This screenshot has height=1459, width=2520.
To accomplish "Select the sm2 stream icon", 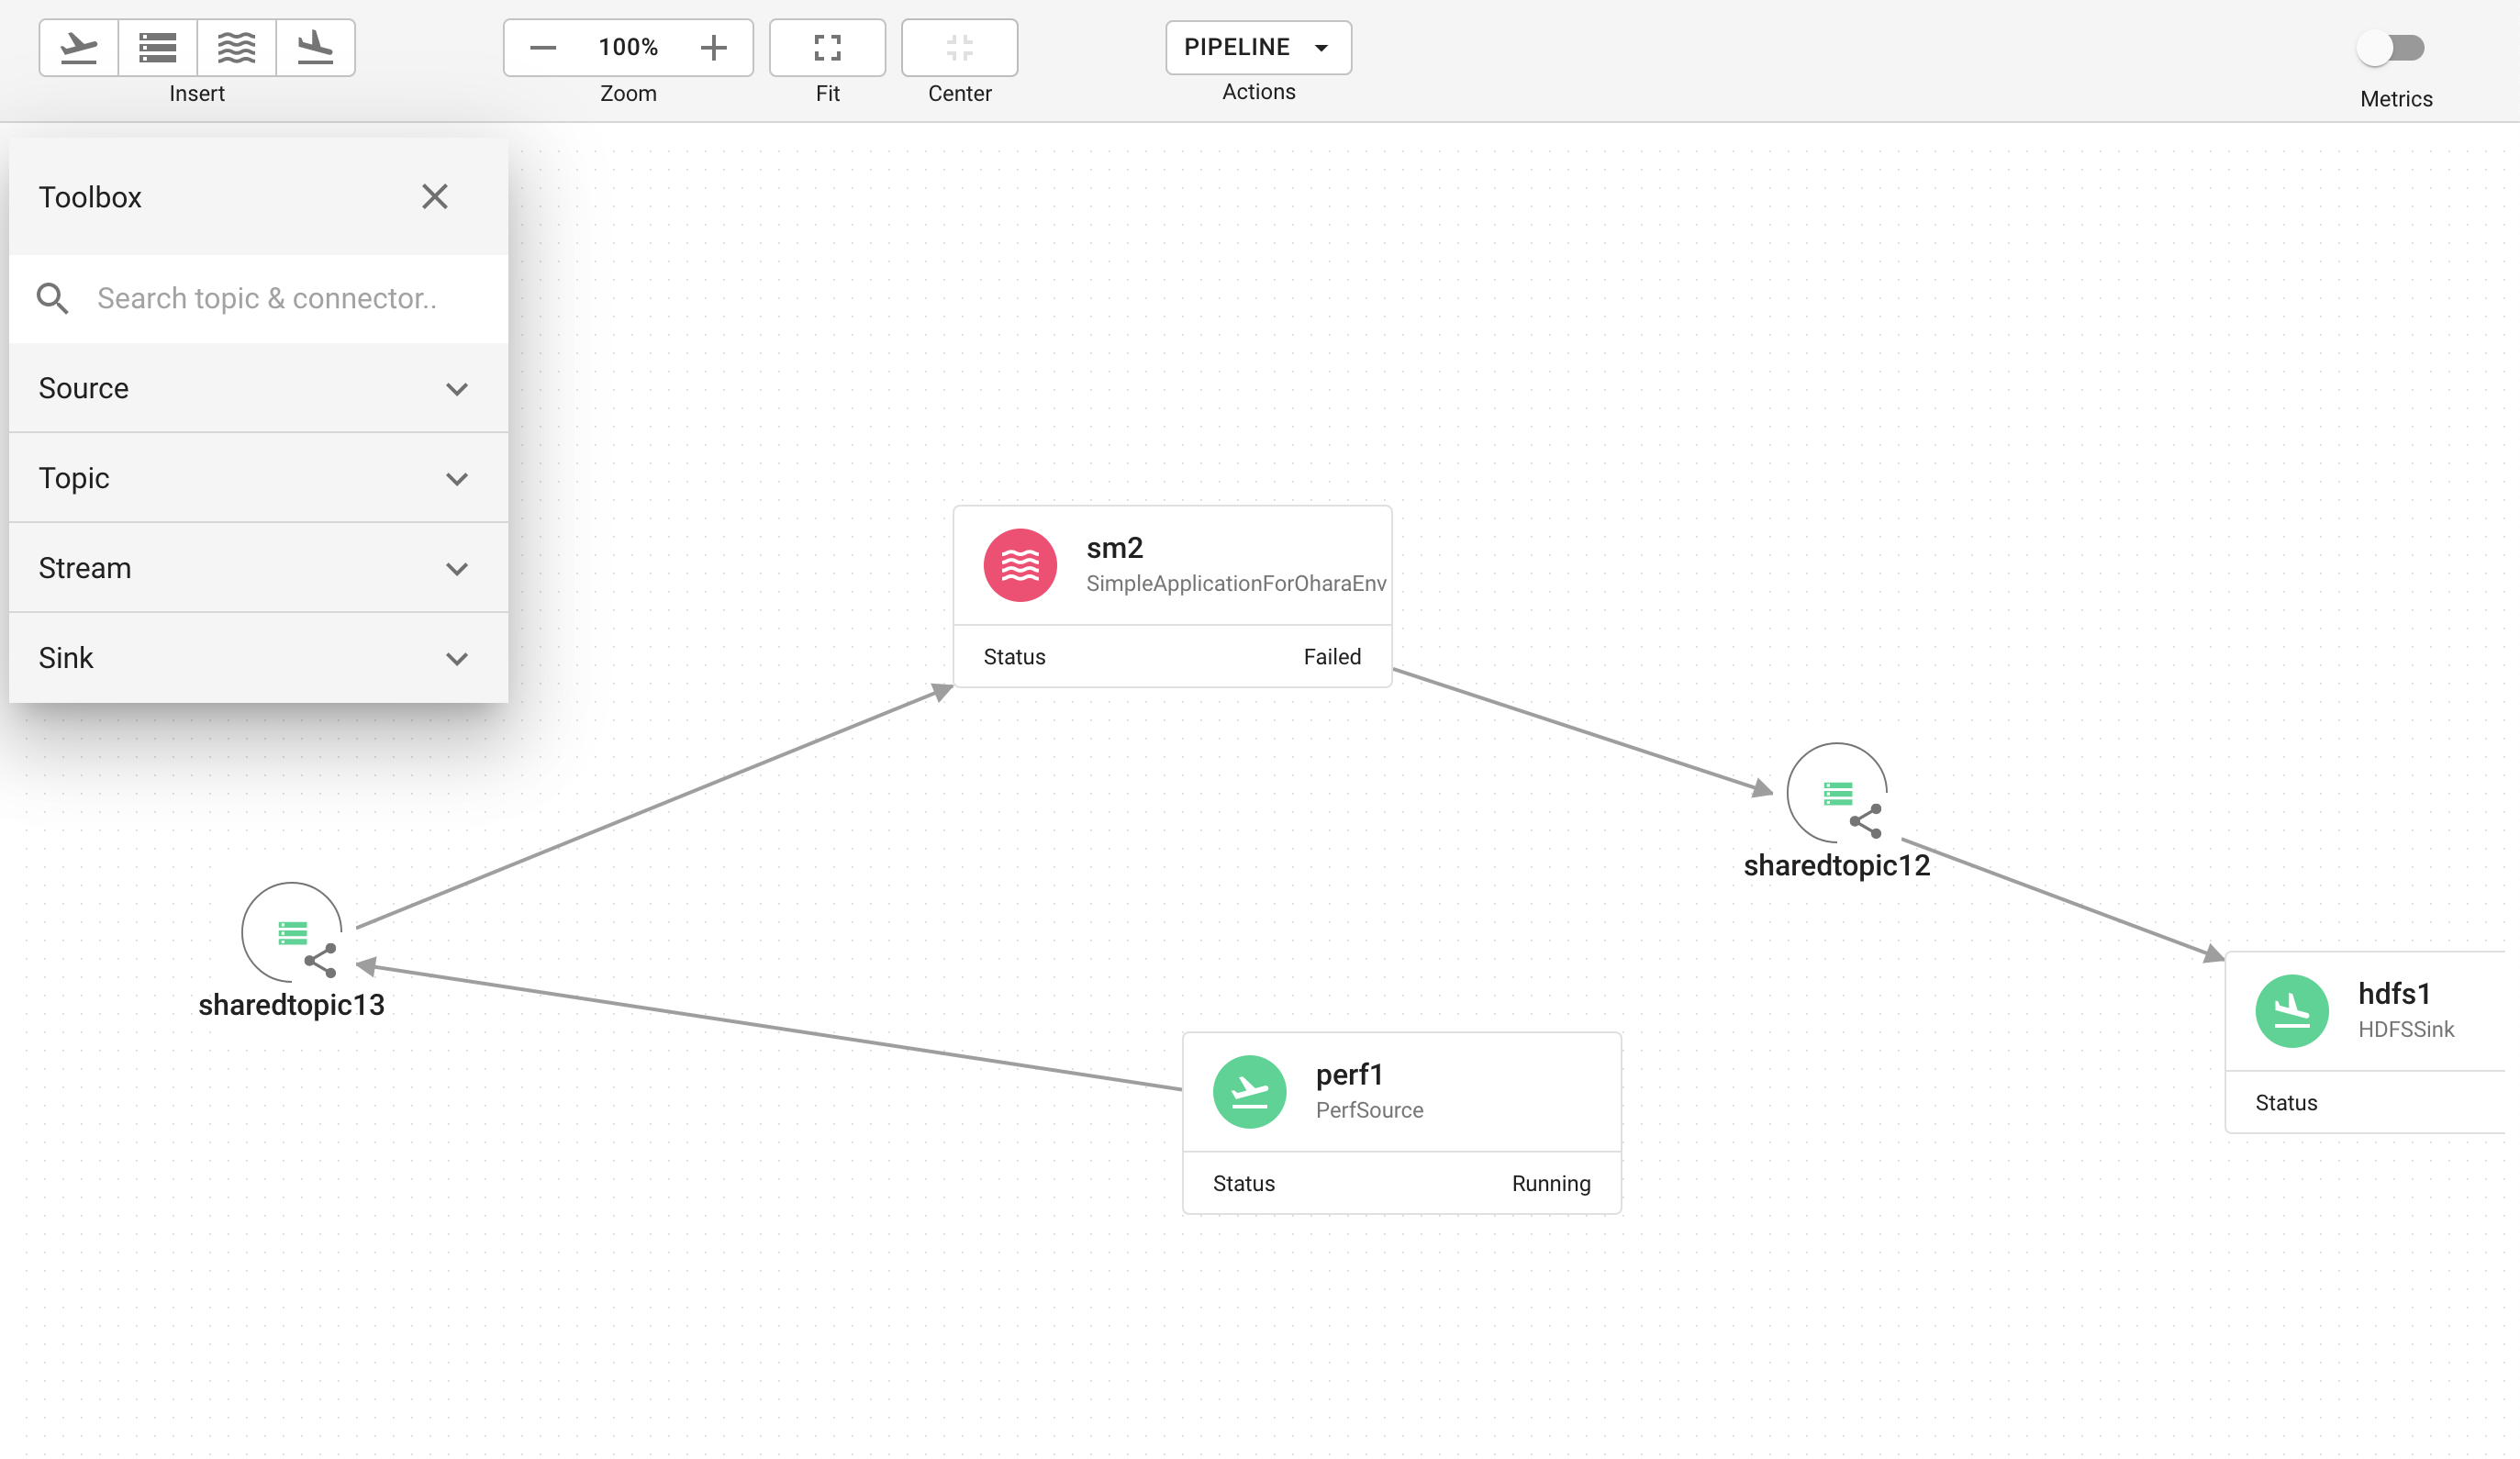I will pyautogui.click(x=1020, y=565).
